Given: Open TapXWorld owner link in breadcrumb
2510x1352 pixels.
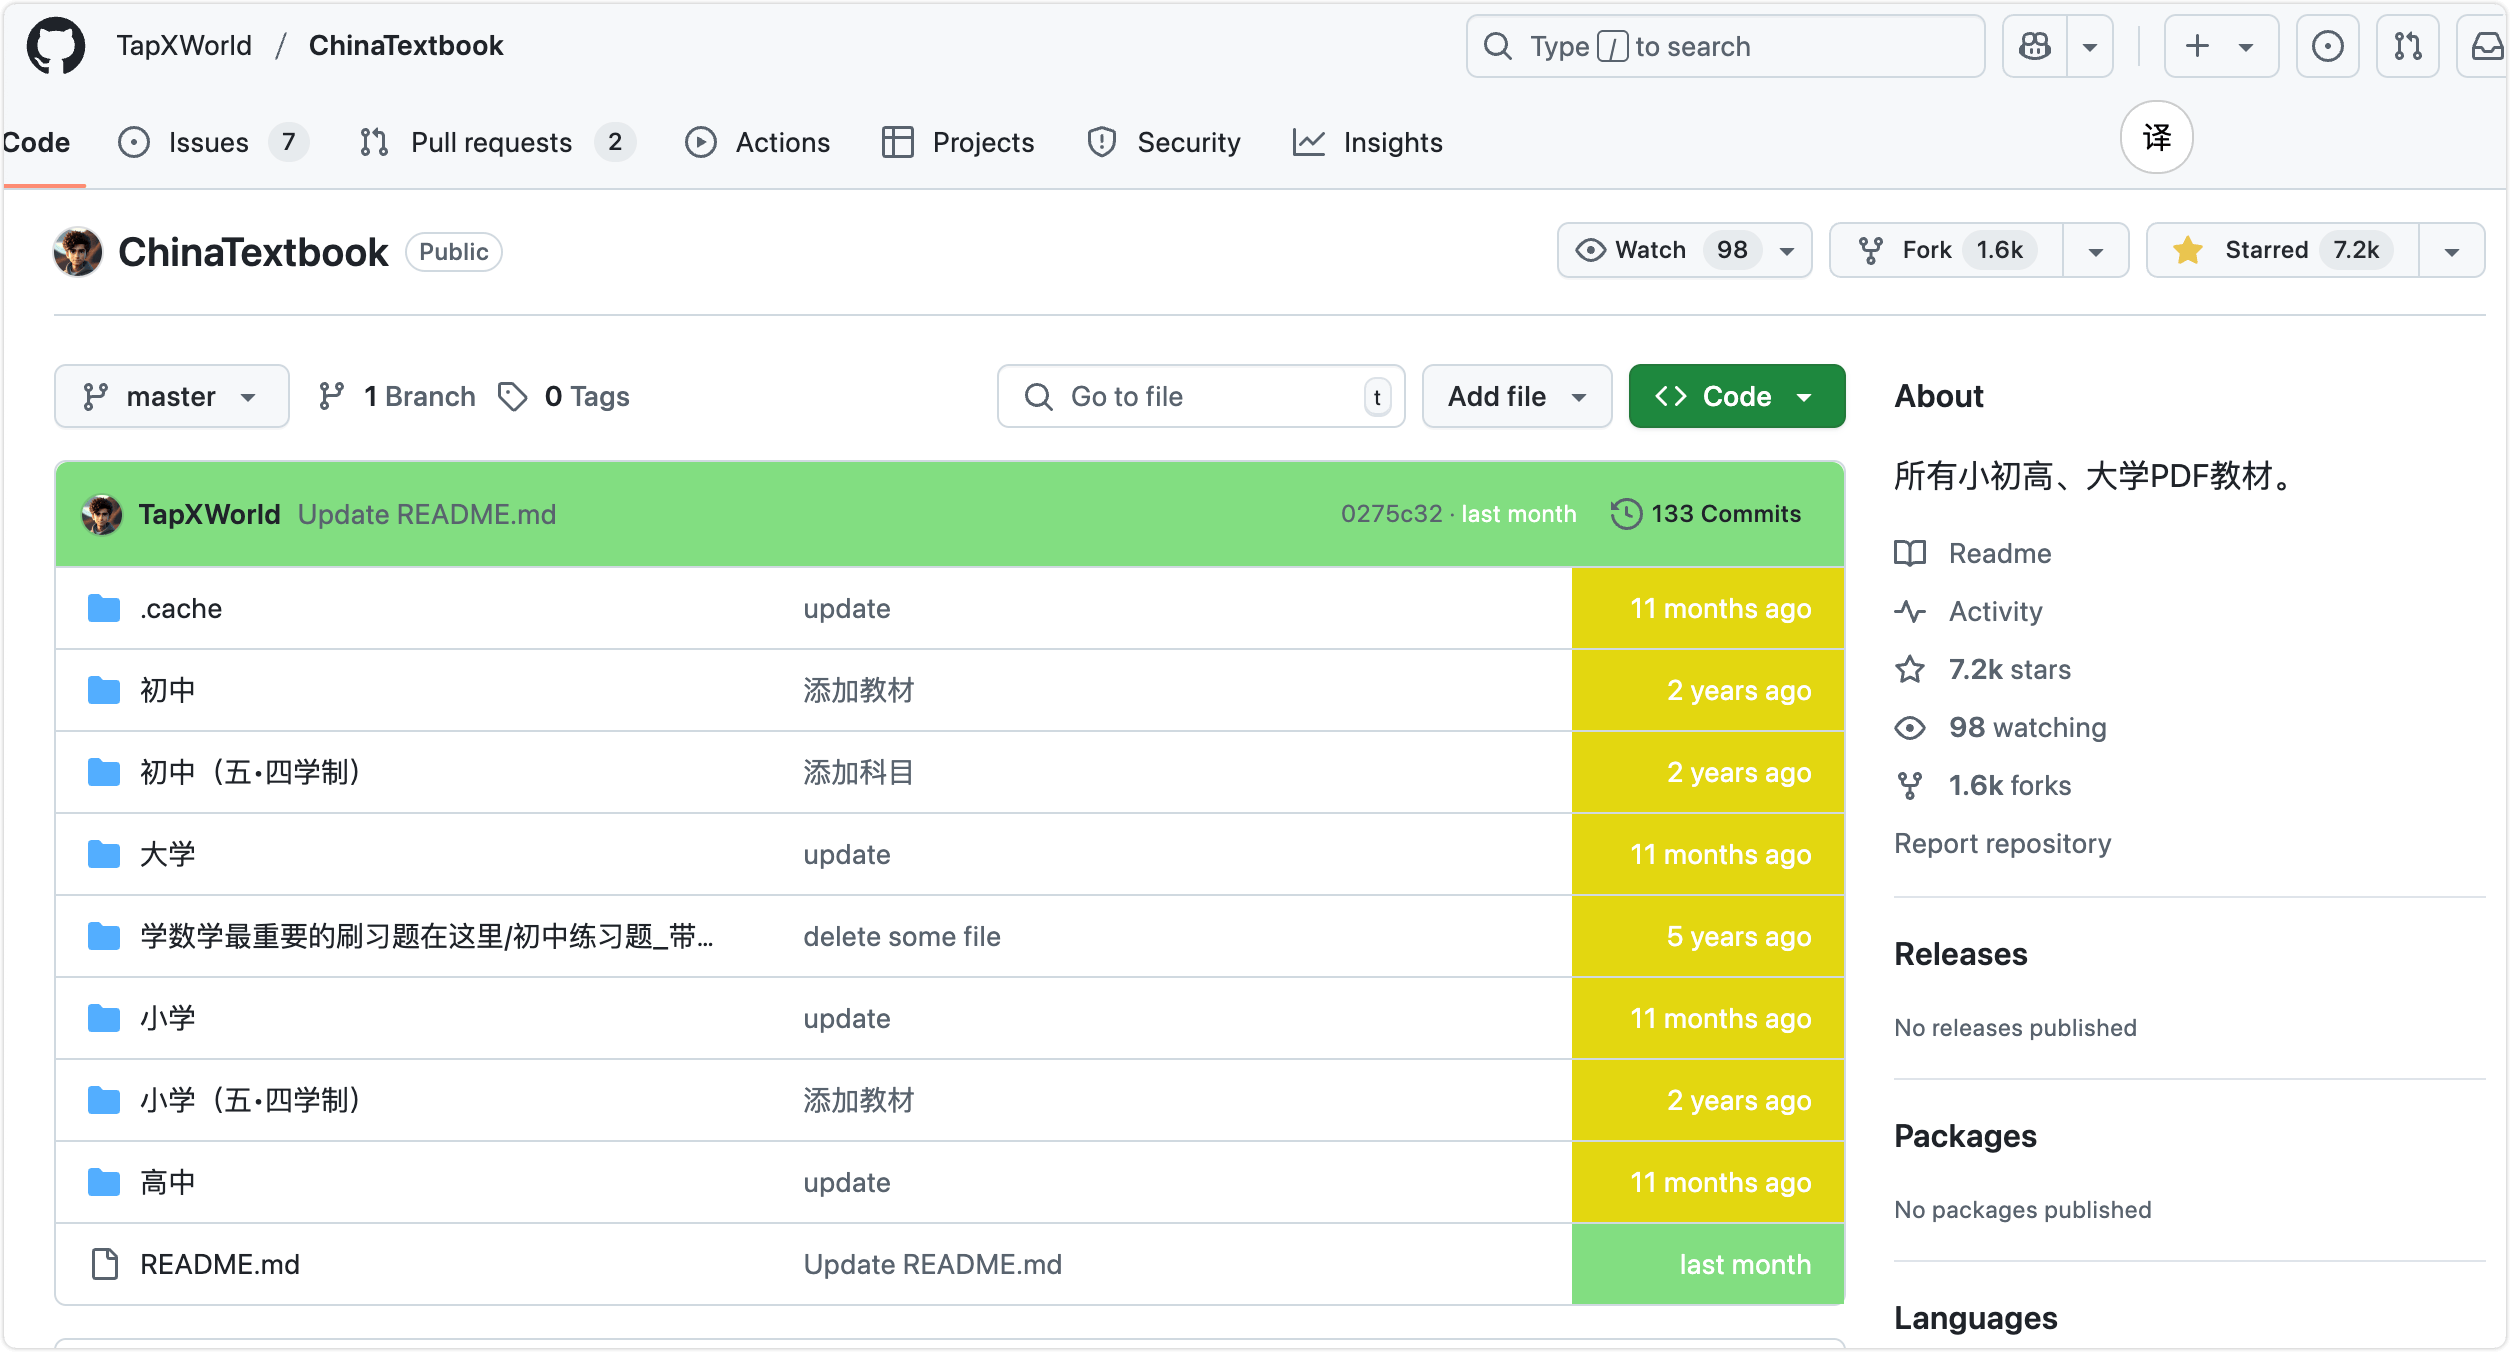Looking at the screenshot, I should (x=184, y=46).
